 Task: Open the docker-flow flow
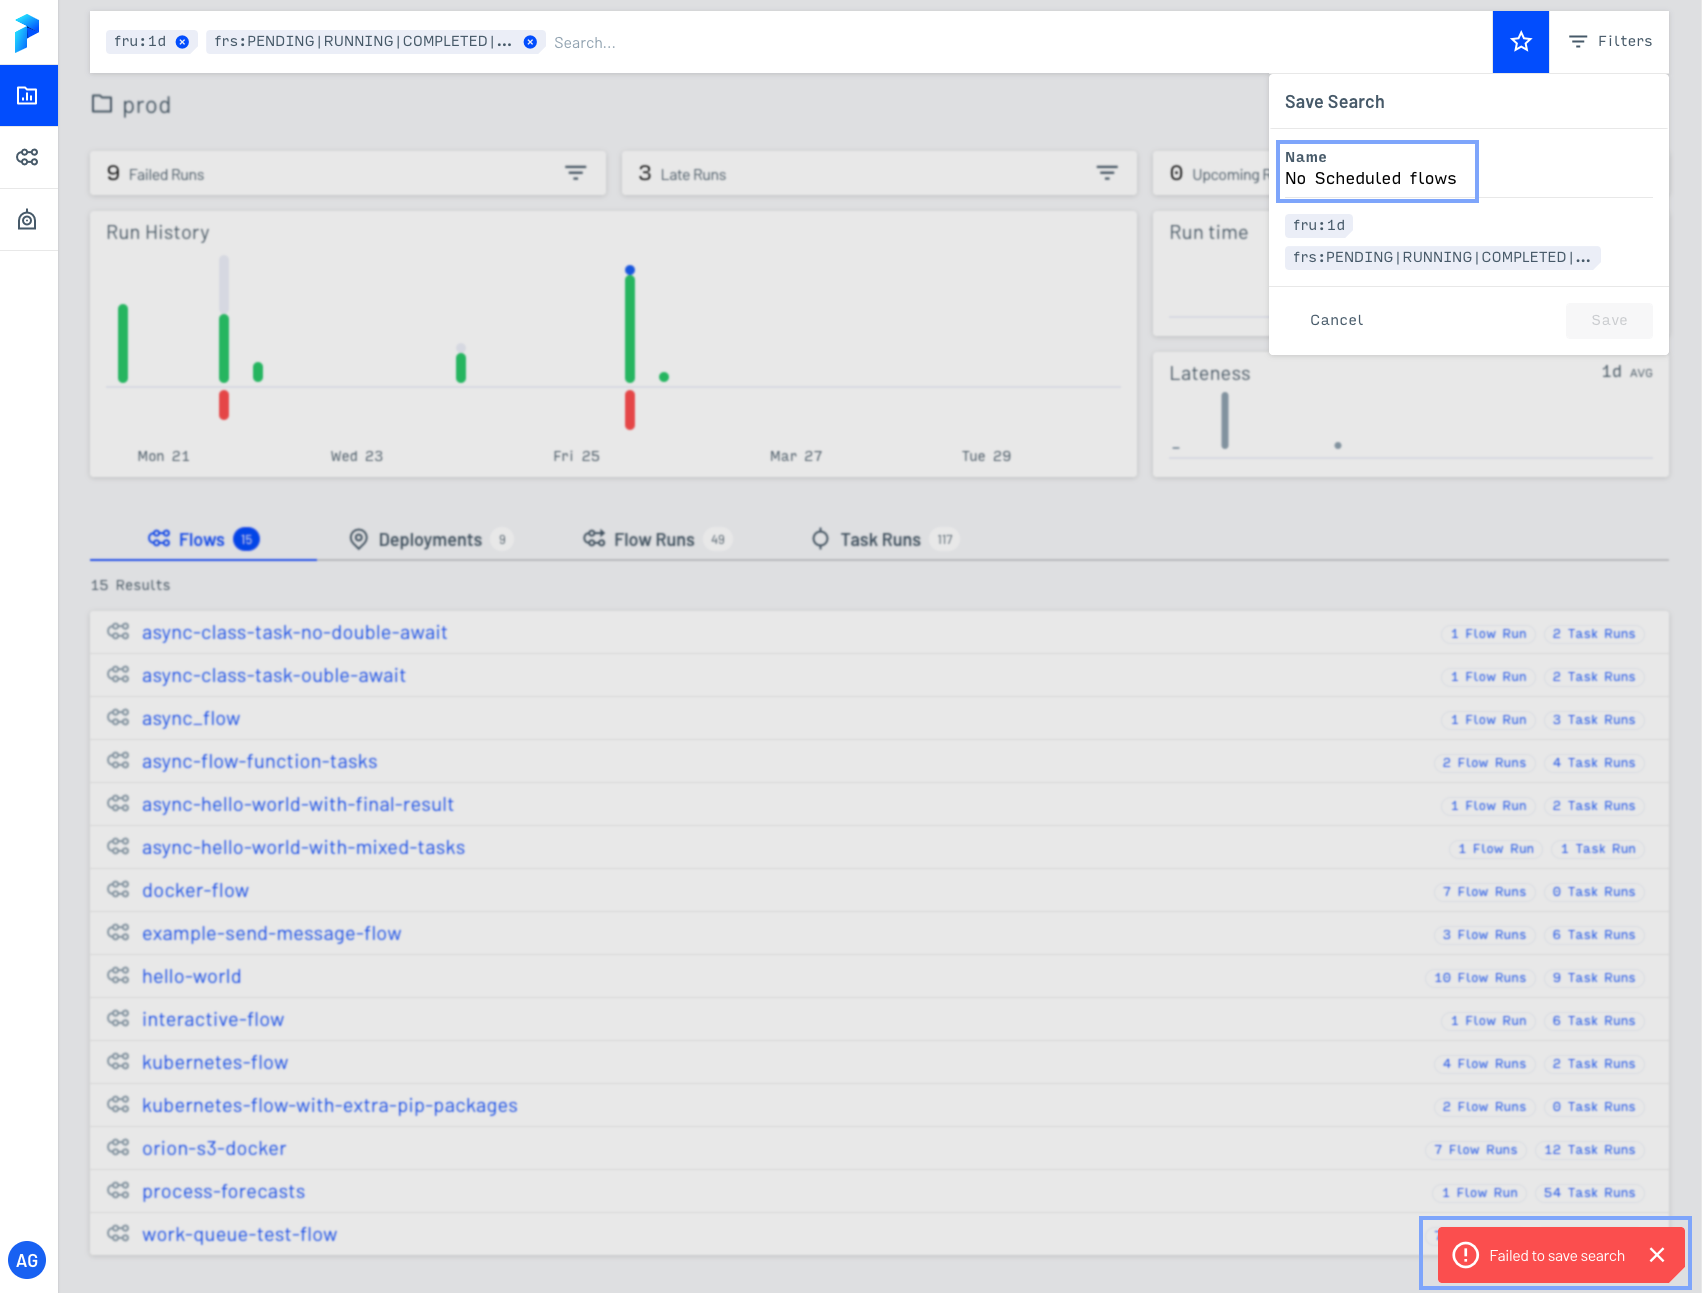pyautogui.click(x=195, y=889)
